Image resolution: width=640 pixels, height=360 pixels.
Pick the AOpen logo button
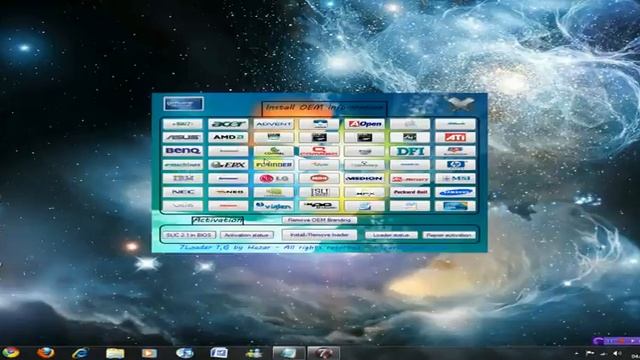tap(364, 124)
